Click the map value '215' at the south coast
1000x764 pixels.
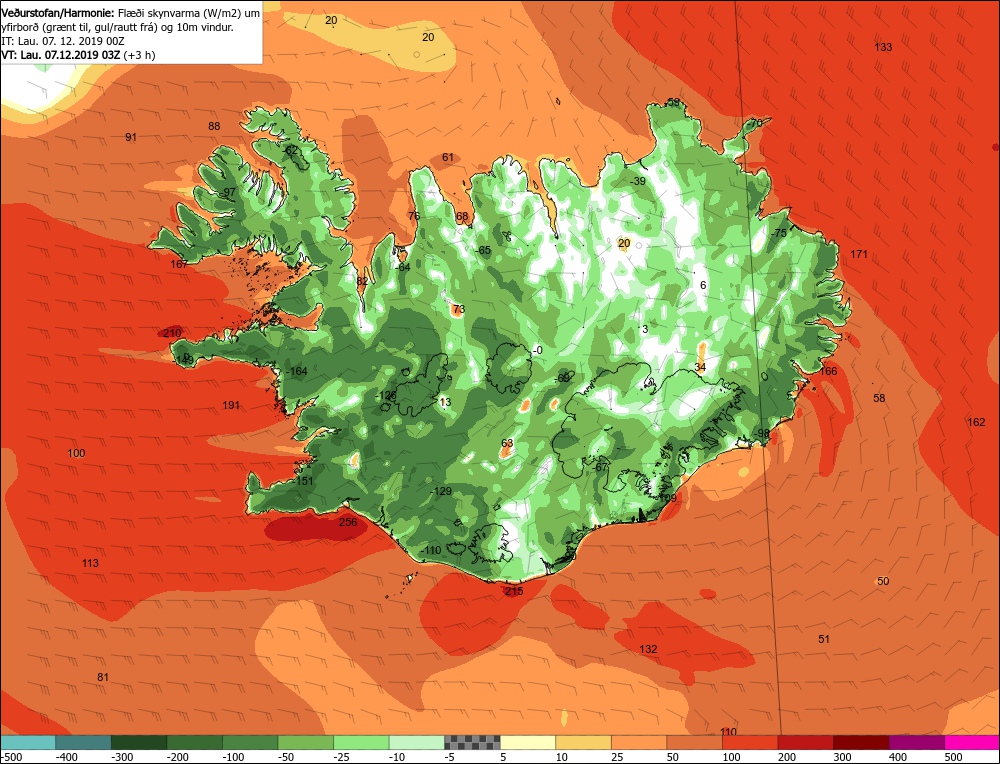[514, 591]
